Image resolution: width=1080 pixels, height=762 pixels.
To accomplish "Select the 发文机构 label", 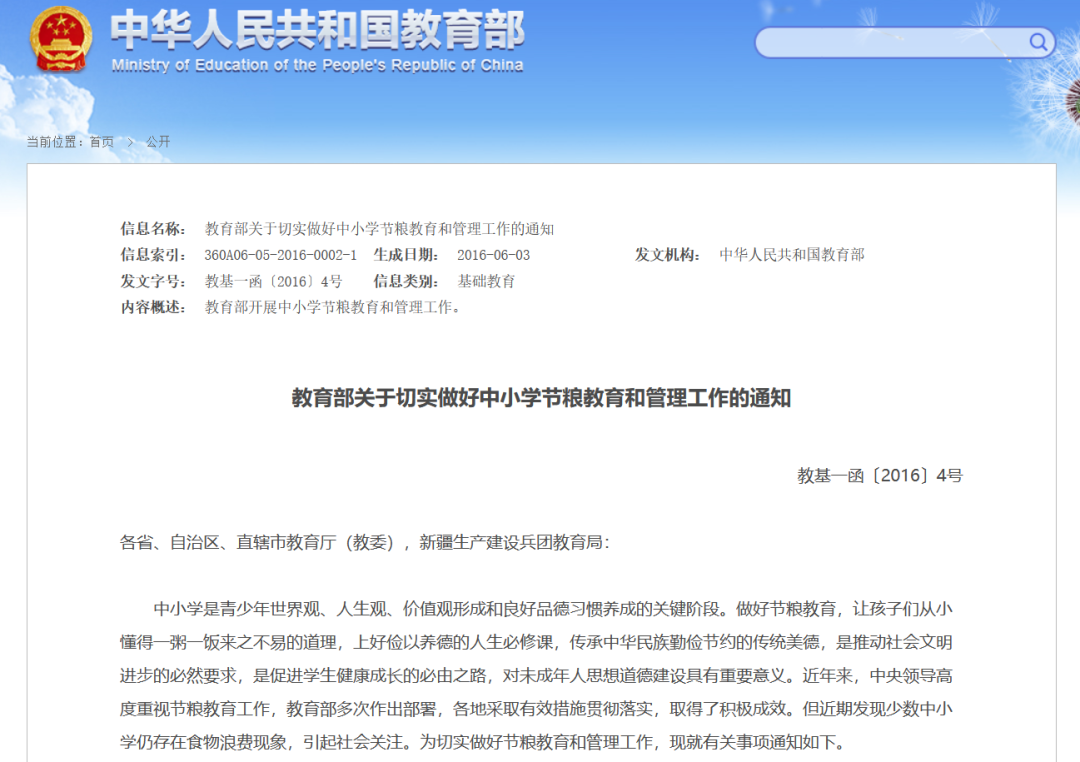I will pos(667,255).
